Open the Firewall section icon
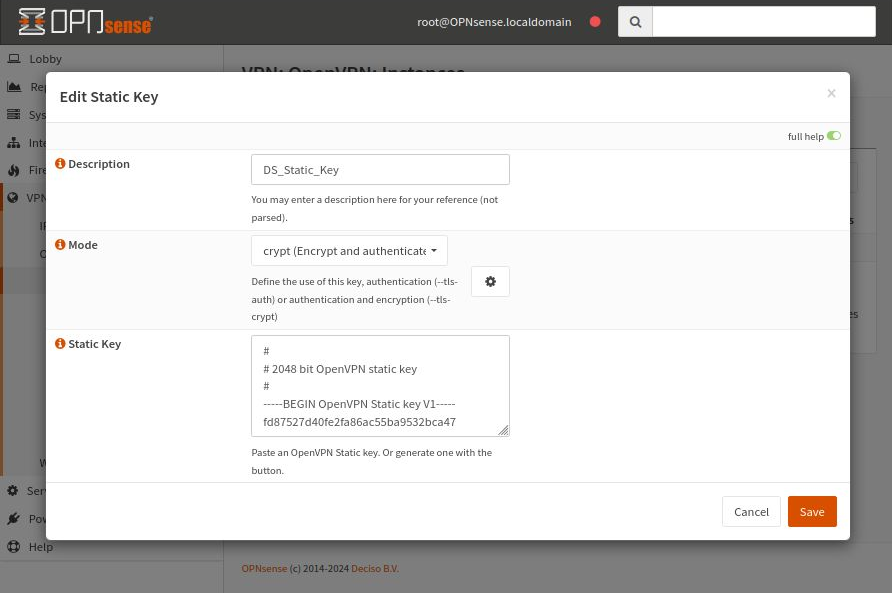The height and width of the screenshot is (593, 892). click(x=14, y=170)
